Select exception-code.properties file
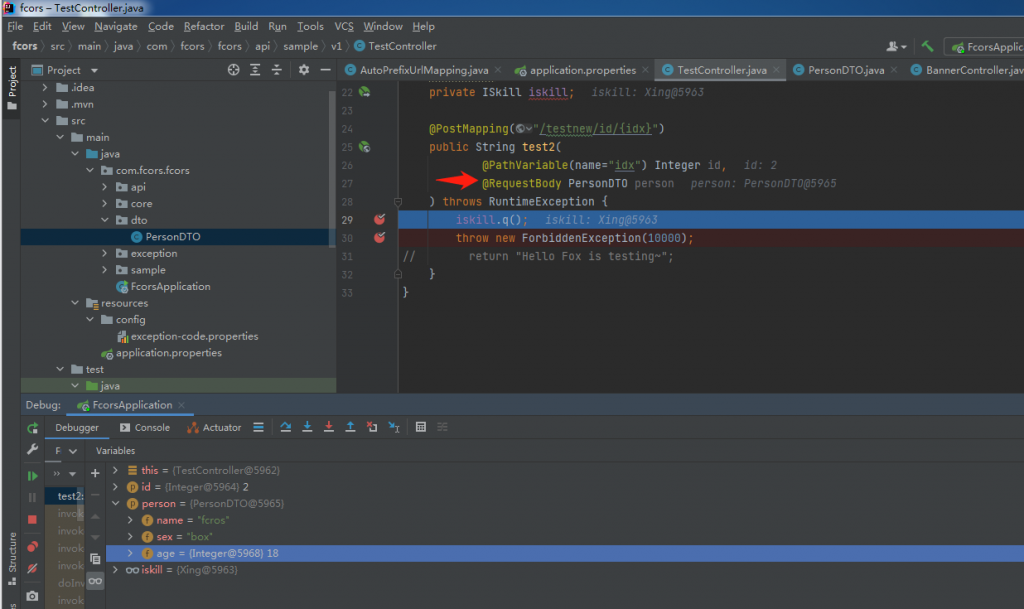This screenshot has width=1024, height=609. click(x=194, y=336)
